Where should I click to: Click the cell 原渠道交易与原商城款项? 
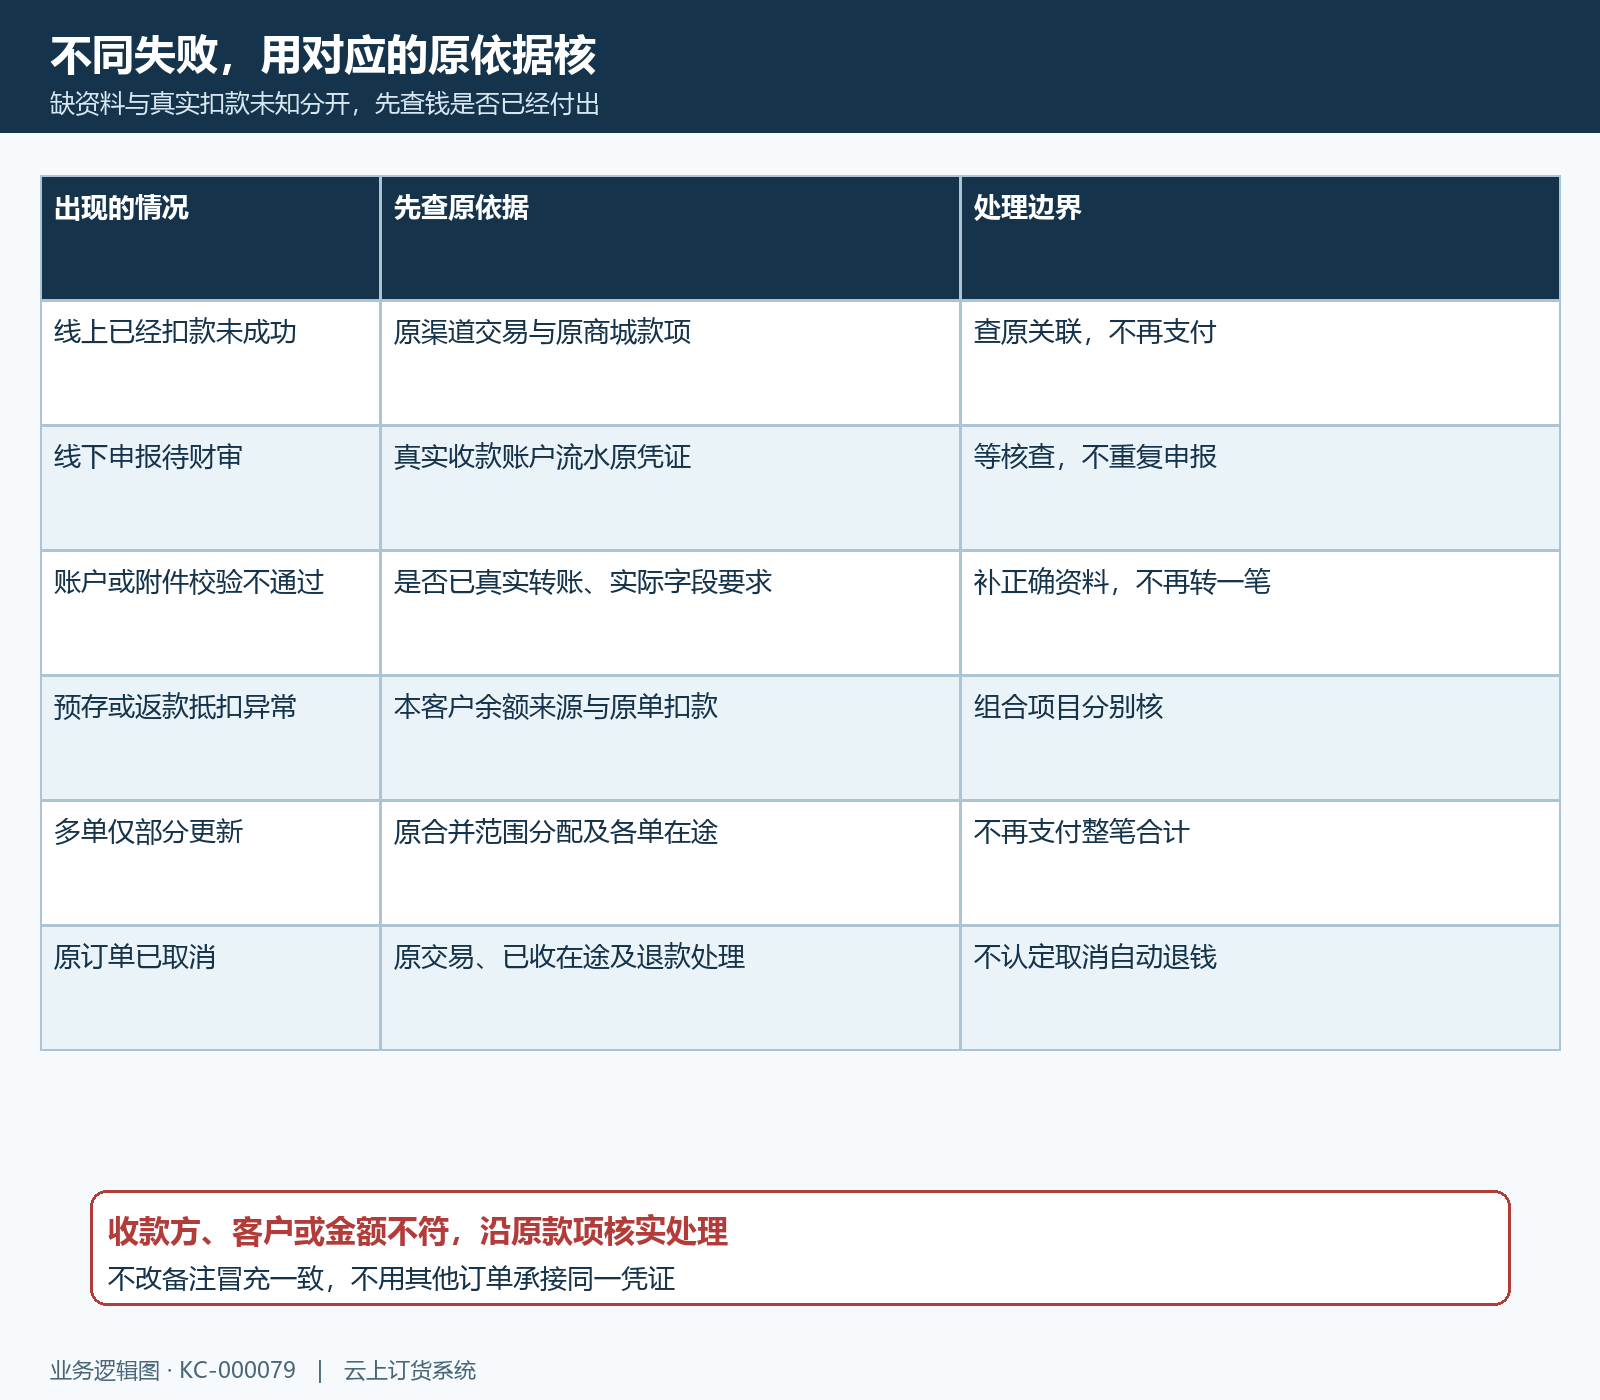coord(670,363)
